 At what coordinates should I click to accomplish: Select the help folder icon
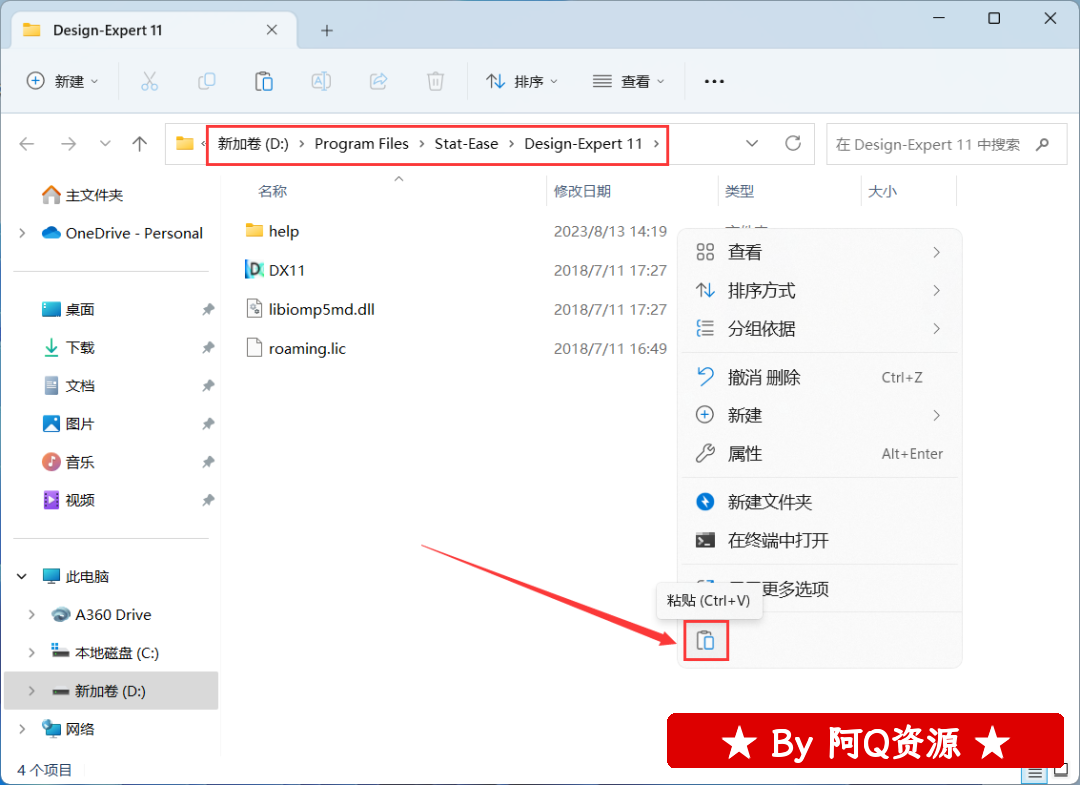tap(254, 231)
